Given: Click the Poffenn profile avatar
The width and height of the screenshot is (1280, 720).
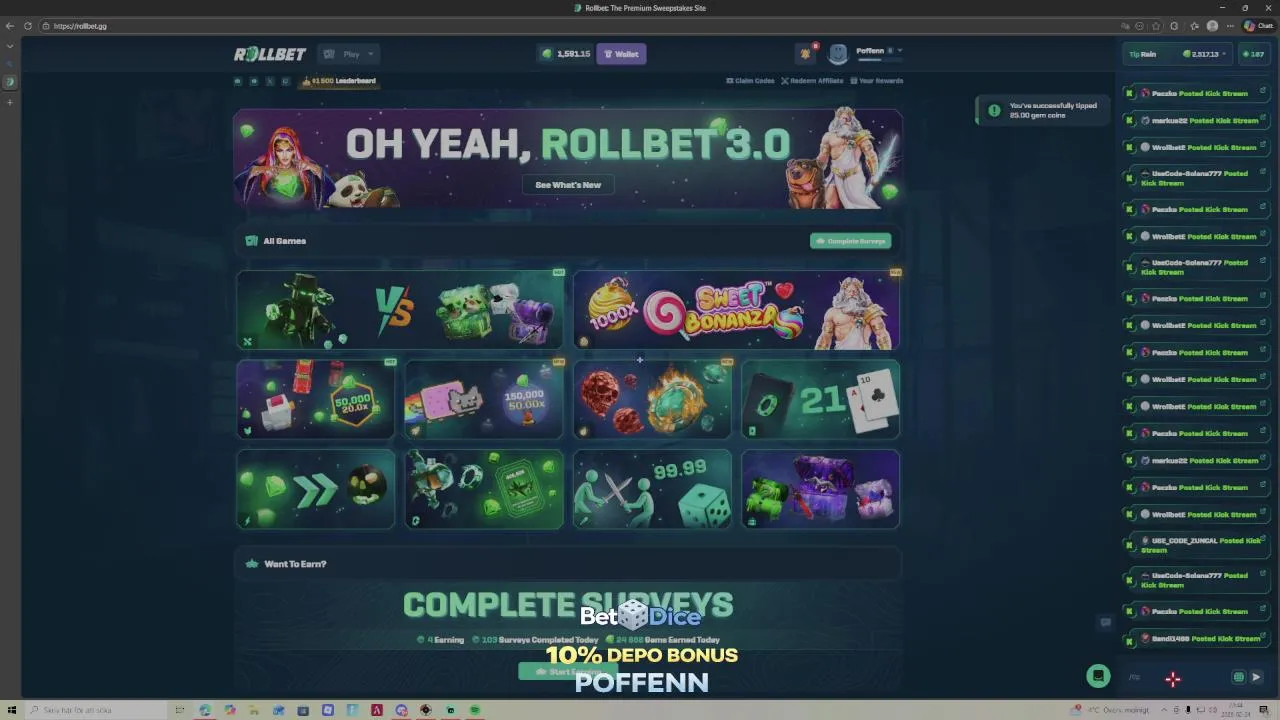Looking at the screenshot, I should click(x=838, y=54).
